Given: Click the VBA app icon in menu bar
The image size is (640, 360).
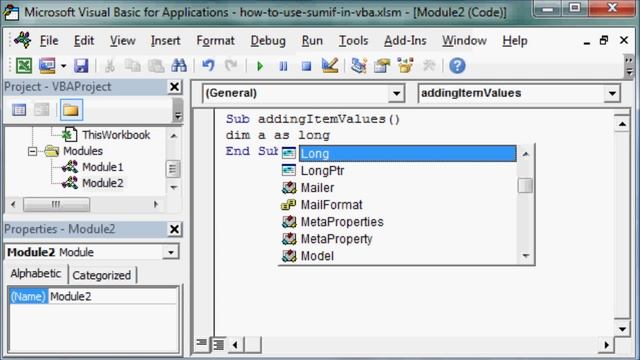Looking at the screenshot, I should pos(22,40).
